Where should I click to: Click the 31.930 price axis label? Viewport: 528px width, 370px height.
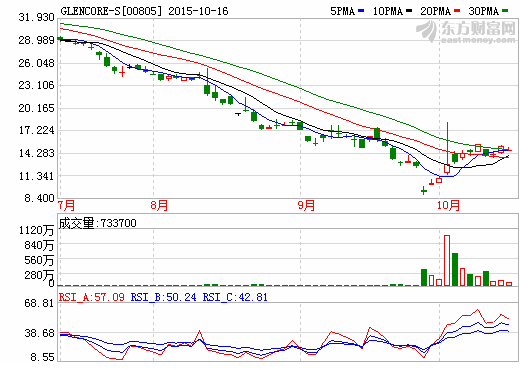tap(36, 17)
